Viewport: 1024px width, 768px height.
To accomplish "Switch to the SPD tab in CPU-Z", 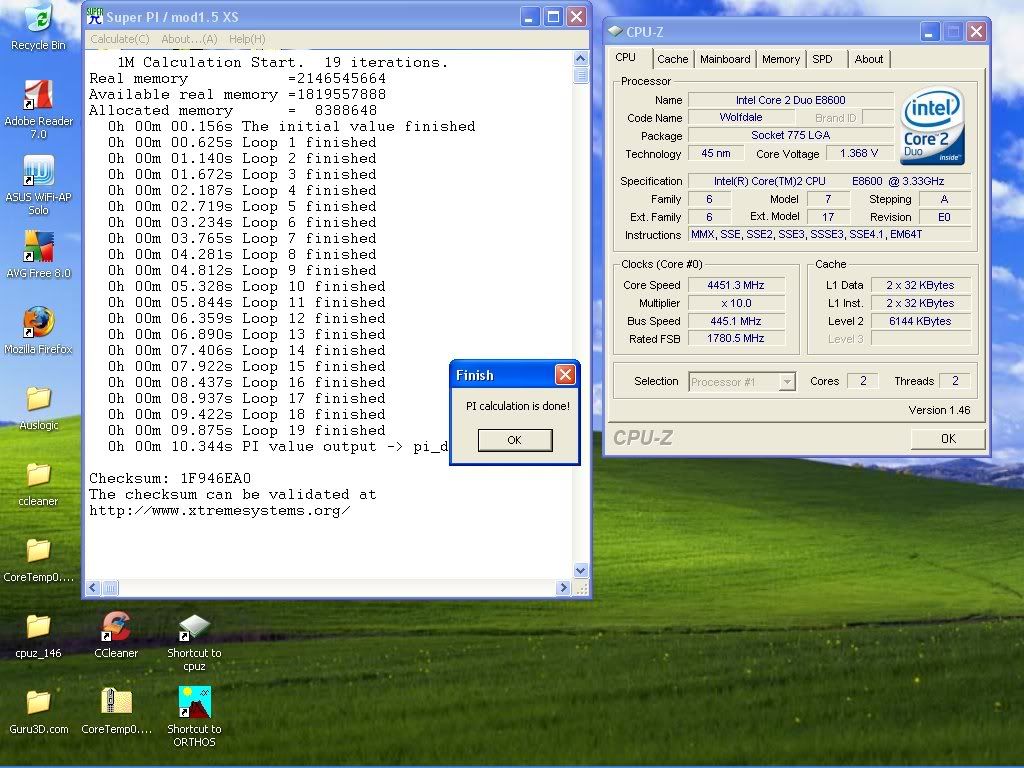I will coord(822,59).
